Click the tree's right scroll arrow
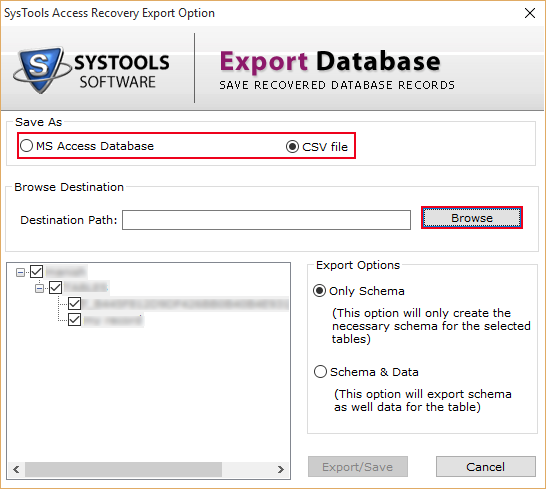 coord(281,469)
